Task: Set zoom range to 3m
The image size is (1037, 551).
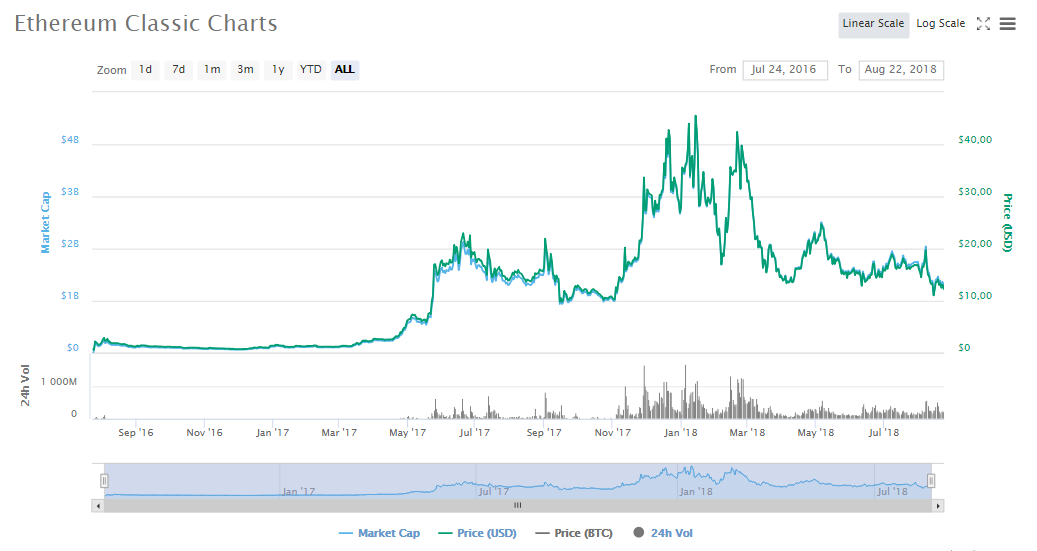Action: [245, 69]
